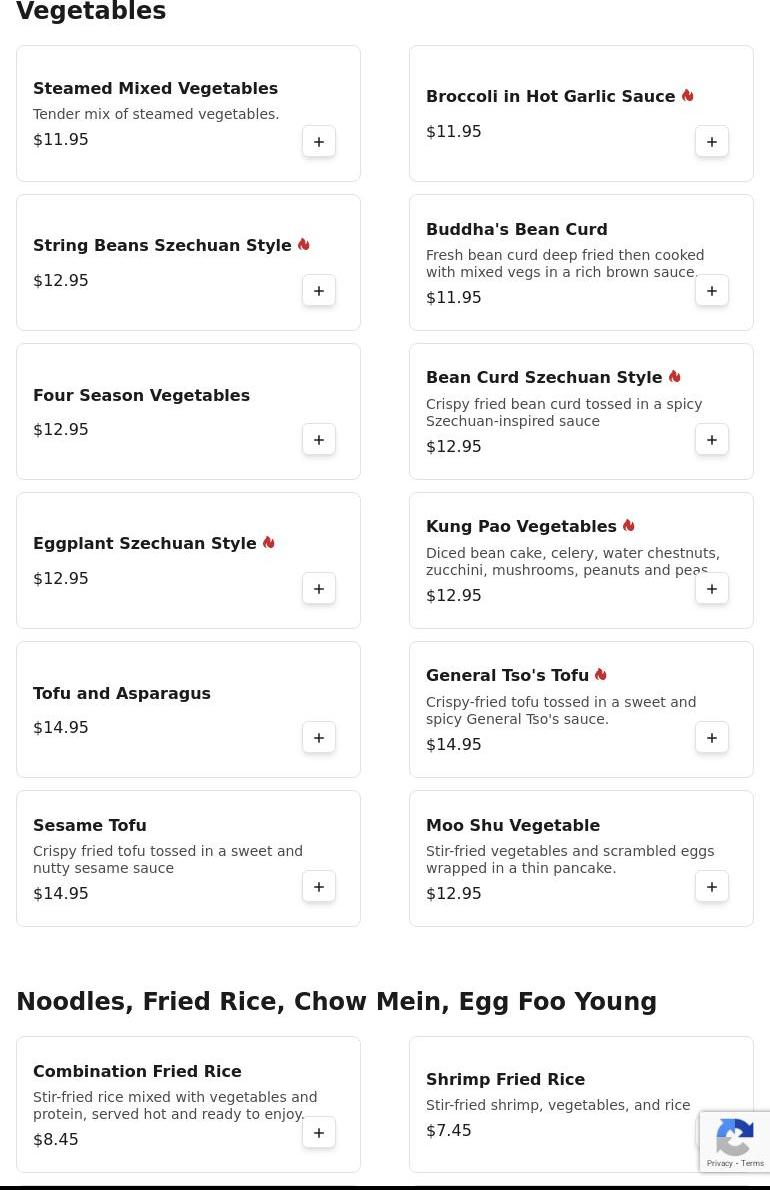The image size is (770, 1190).
Task: Add Eggplant Szechuan Style to cart
Action: point(319,589)
